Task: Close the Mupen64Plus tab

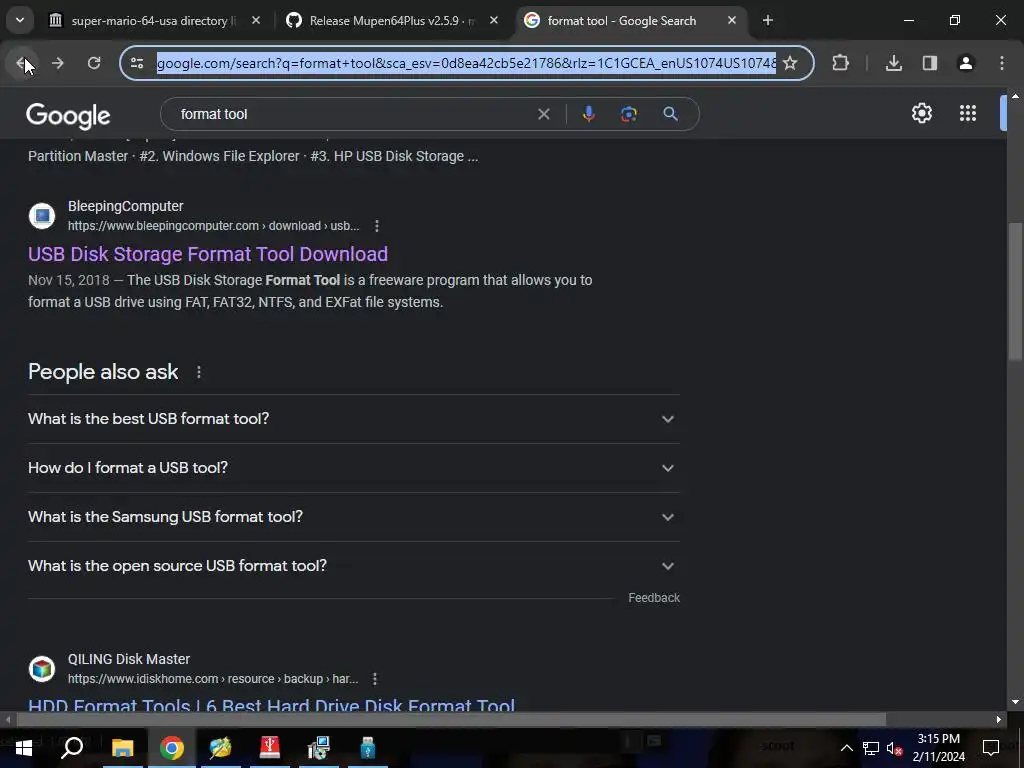Action: click(494, 21)
